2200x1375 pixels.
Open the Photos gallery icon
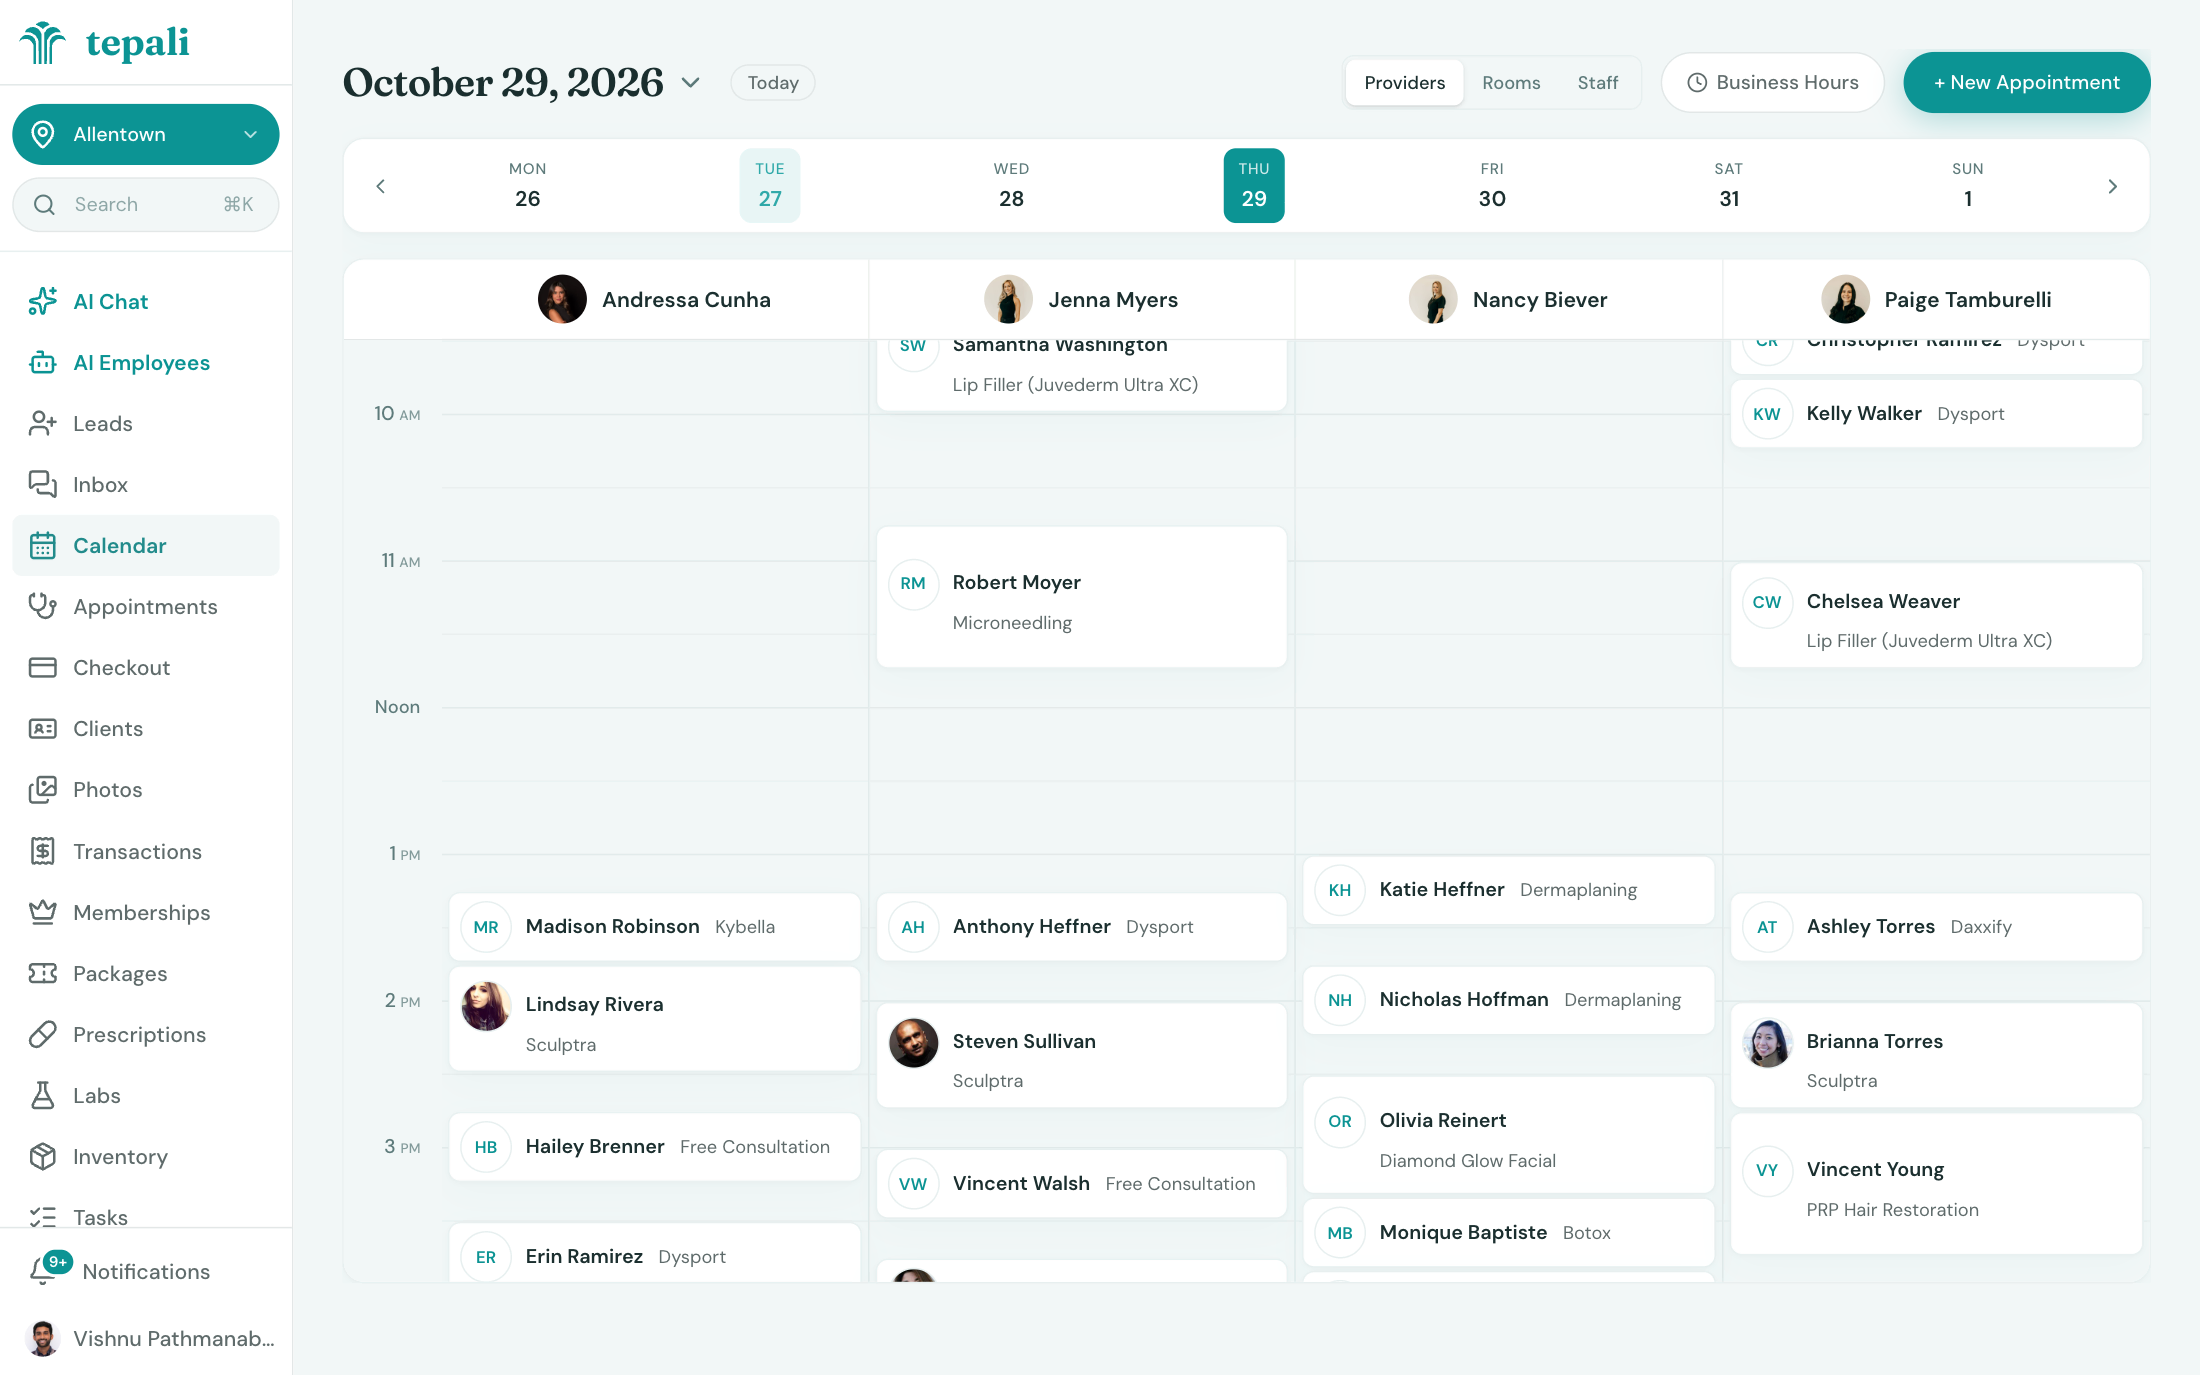click(x=42, y=789)
